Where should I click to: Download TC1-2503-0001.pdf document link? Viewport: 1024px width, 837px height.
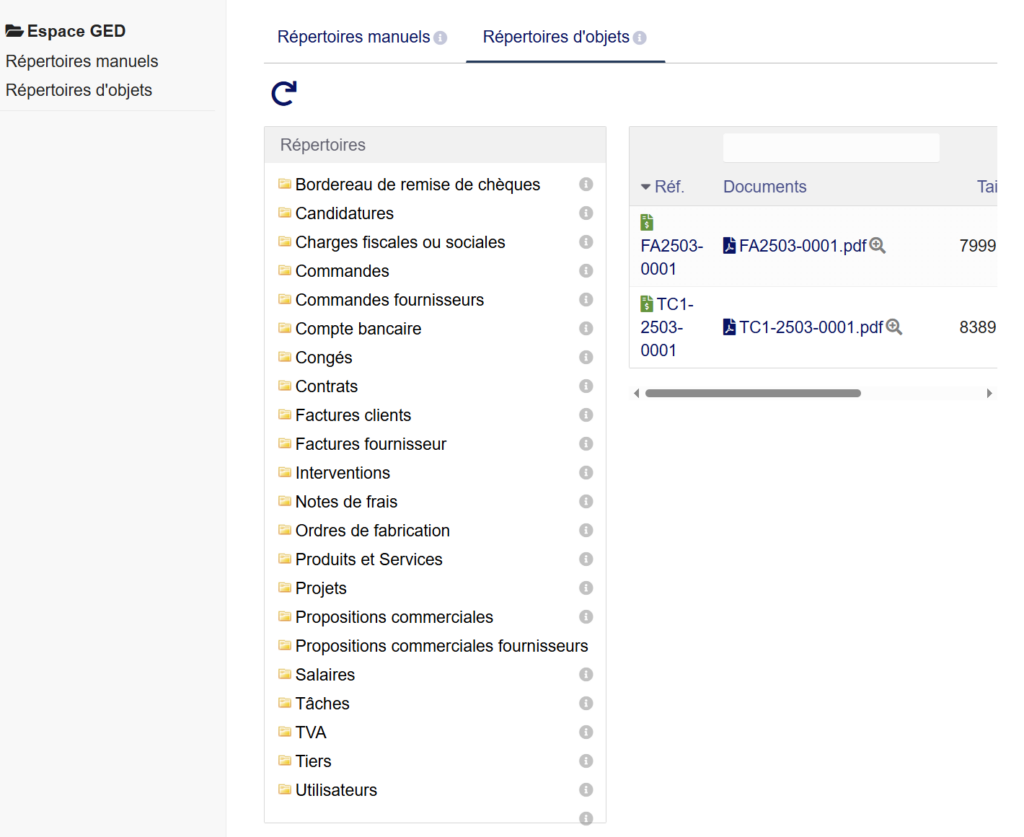click(x=811, y=327)
